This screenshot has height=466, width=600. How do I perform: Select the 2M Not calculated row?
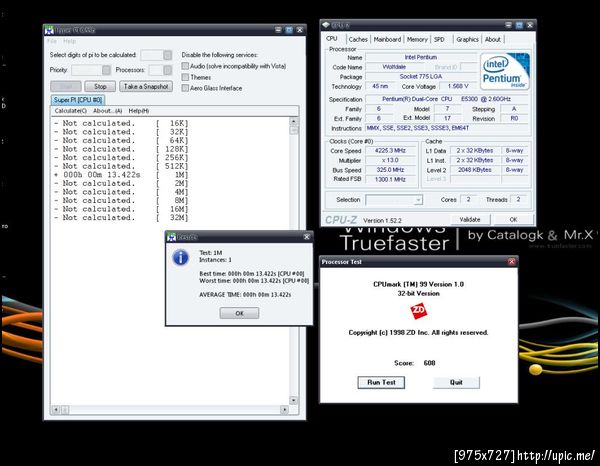121,183
